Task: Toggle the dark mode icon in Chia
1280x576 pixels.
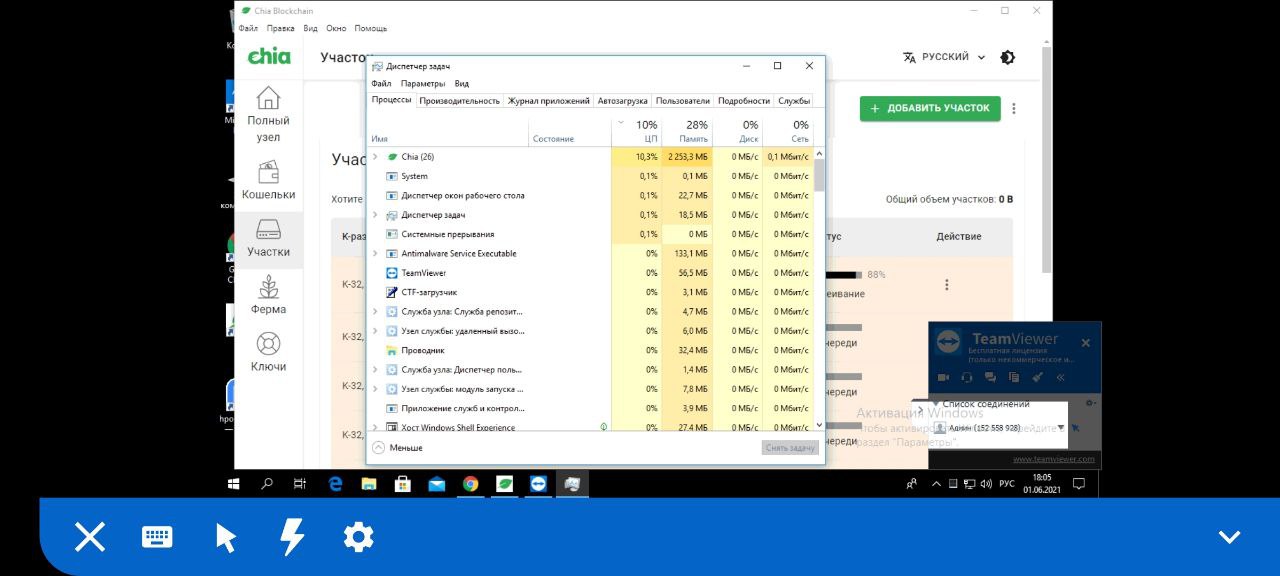Action: (1008, 57)
